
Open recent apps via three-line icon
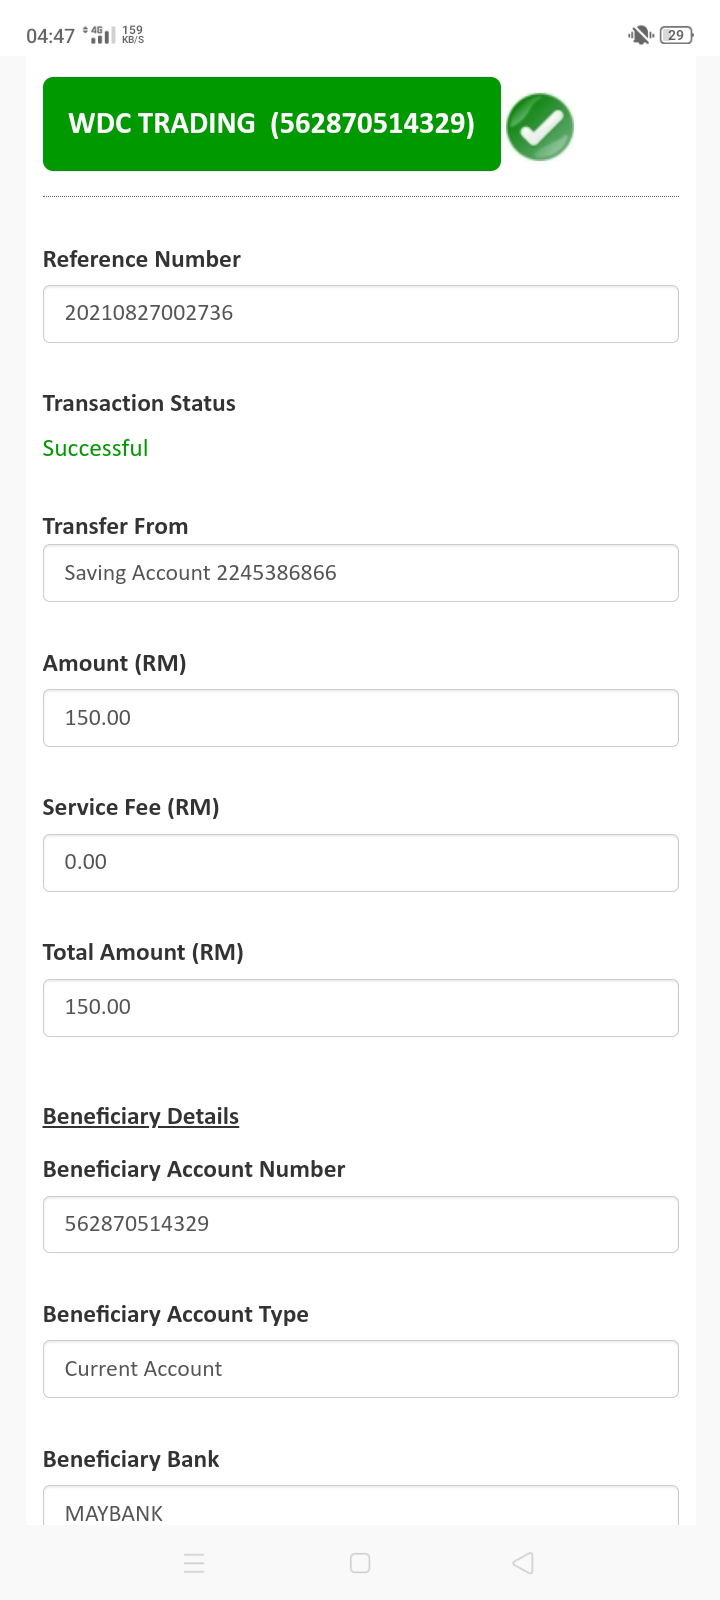tap(195, 1563)
